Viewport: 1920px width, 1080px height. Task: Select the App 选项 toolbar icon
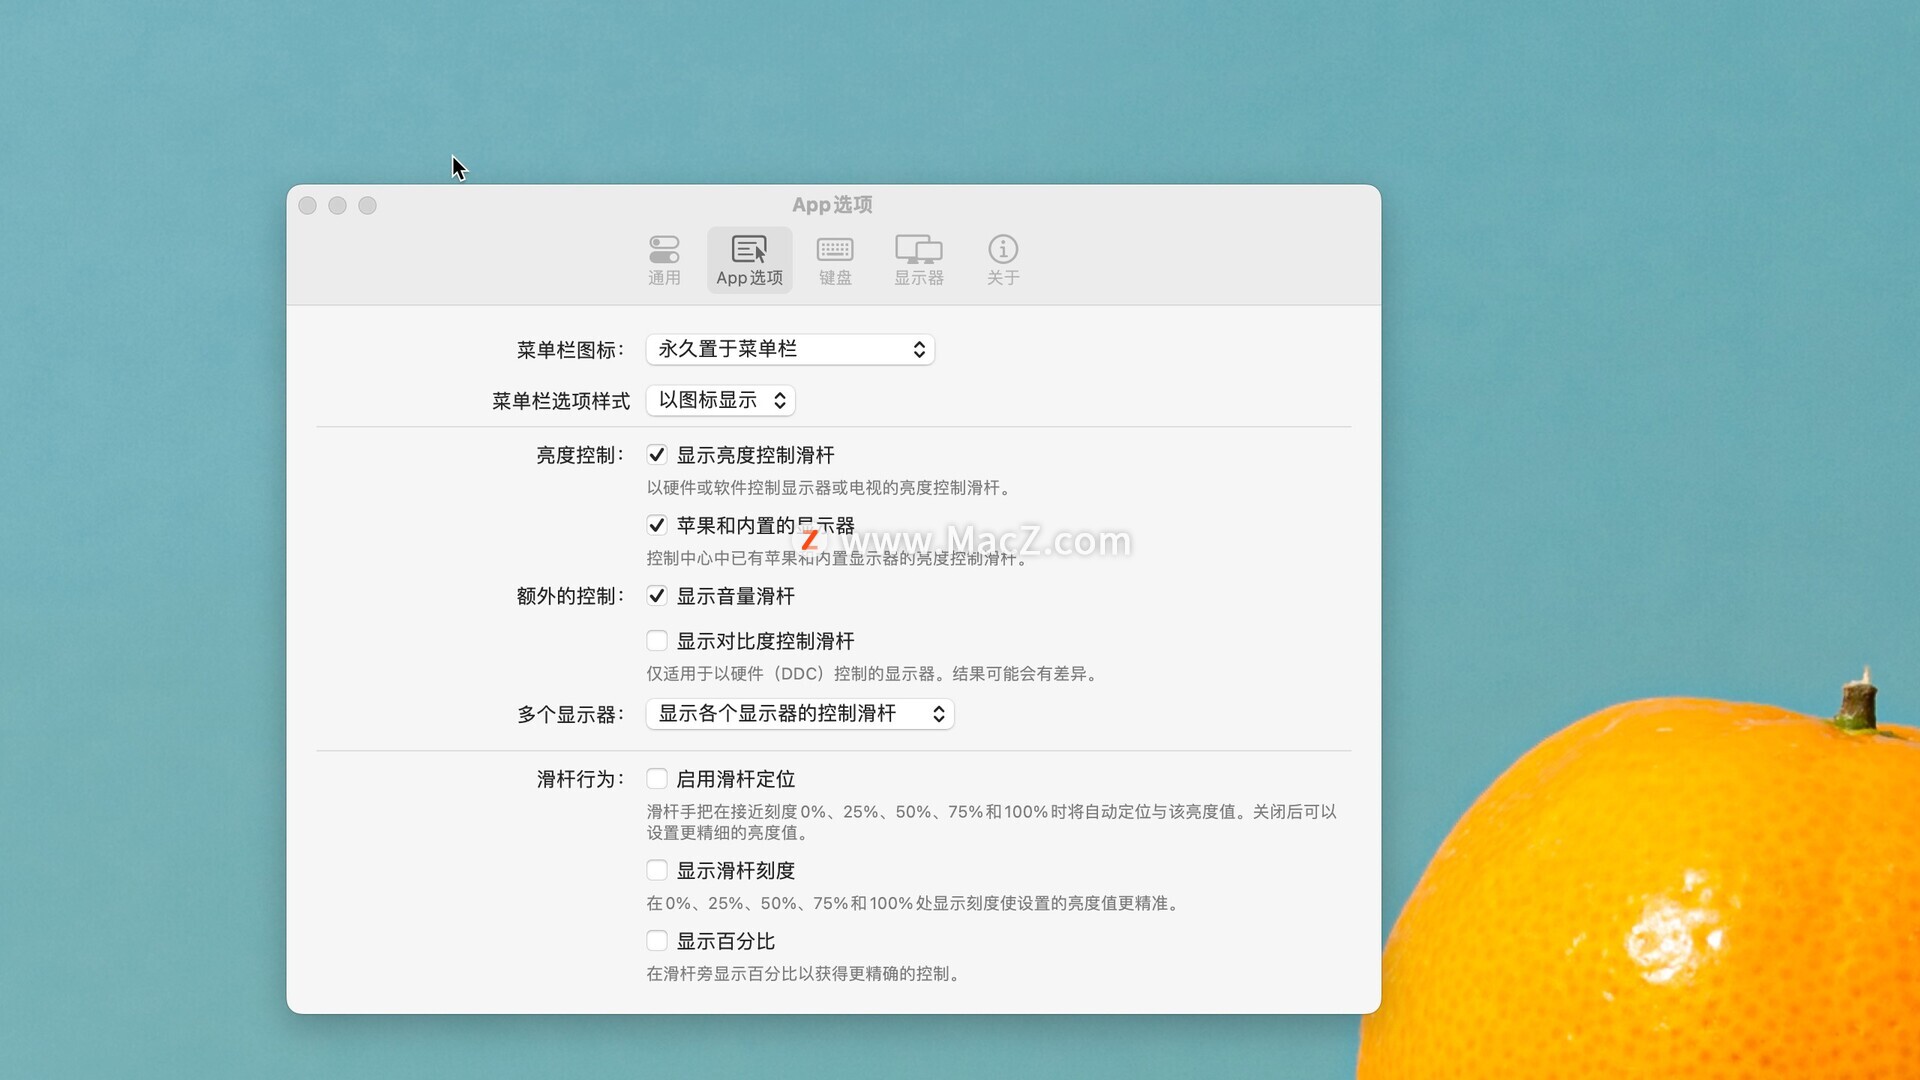750,260
